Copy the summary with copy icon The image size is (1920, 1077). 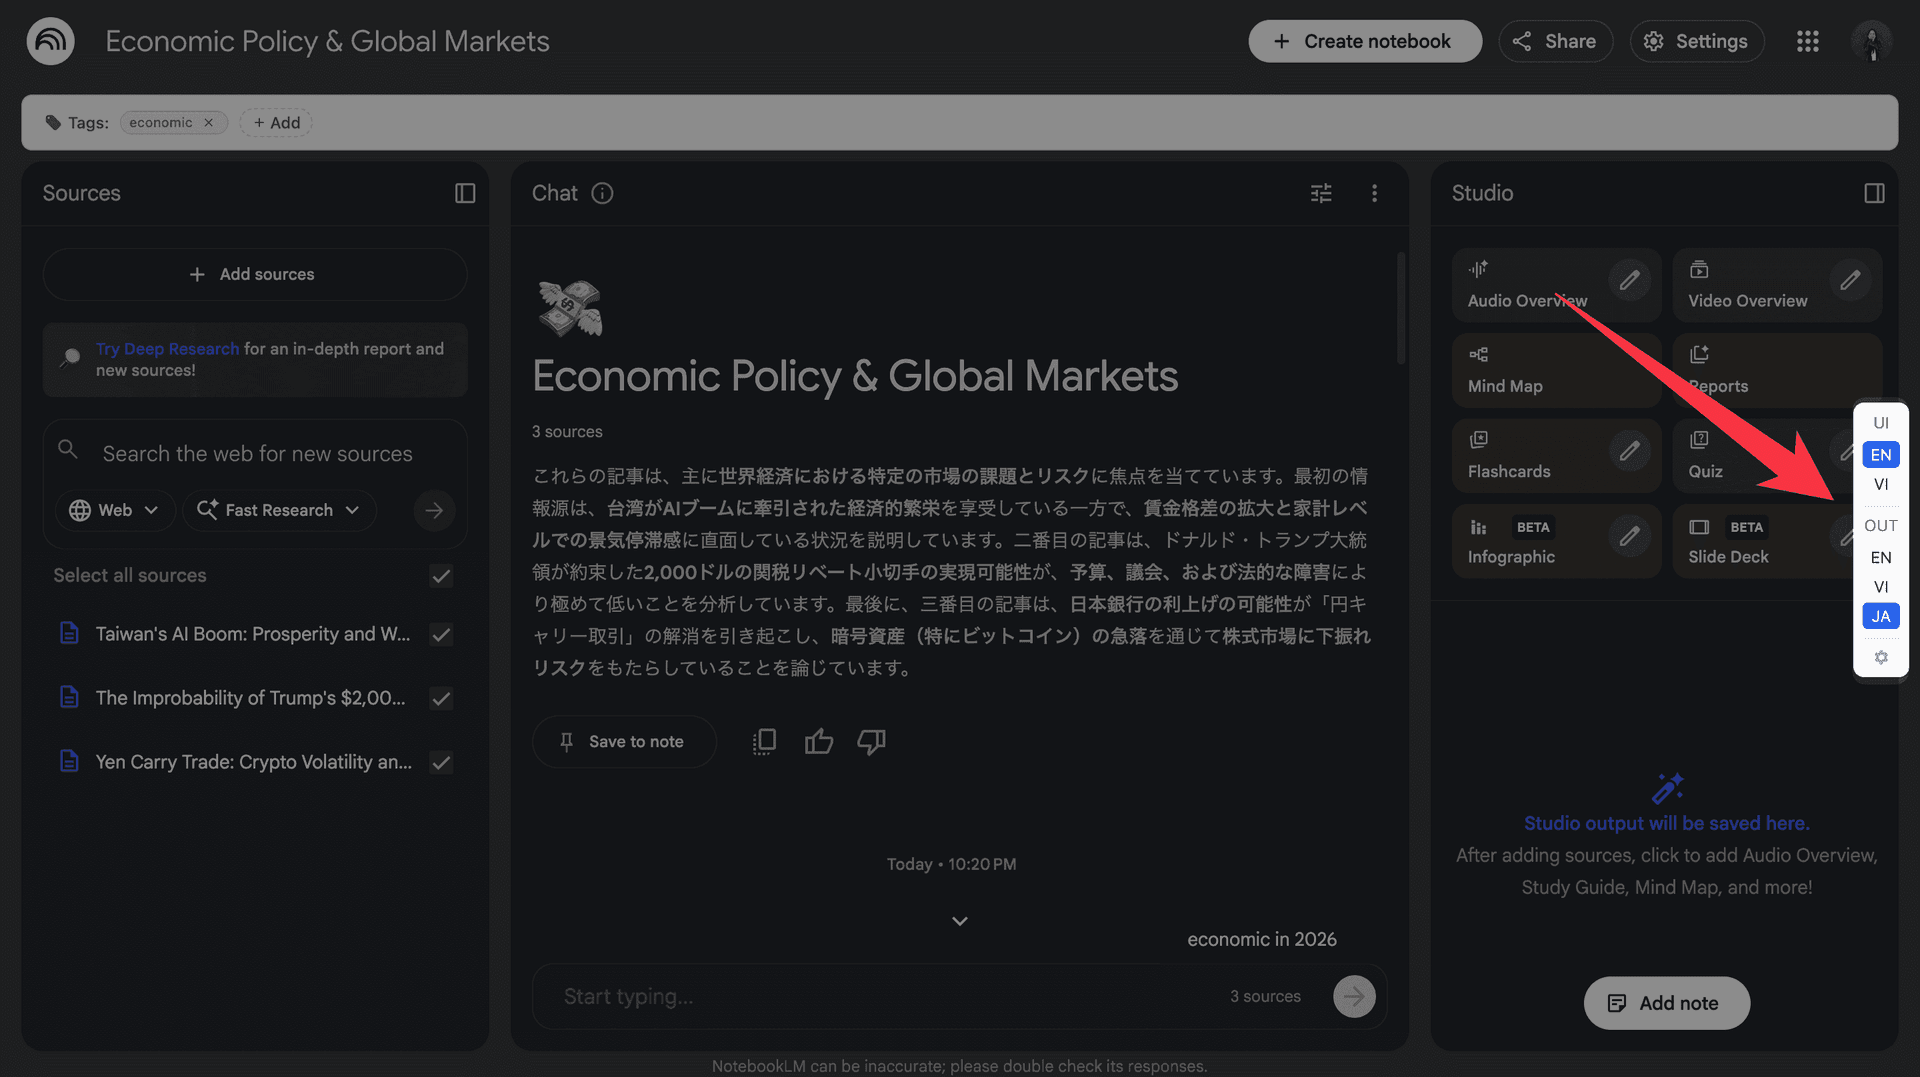pos(764,741)
